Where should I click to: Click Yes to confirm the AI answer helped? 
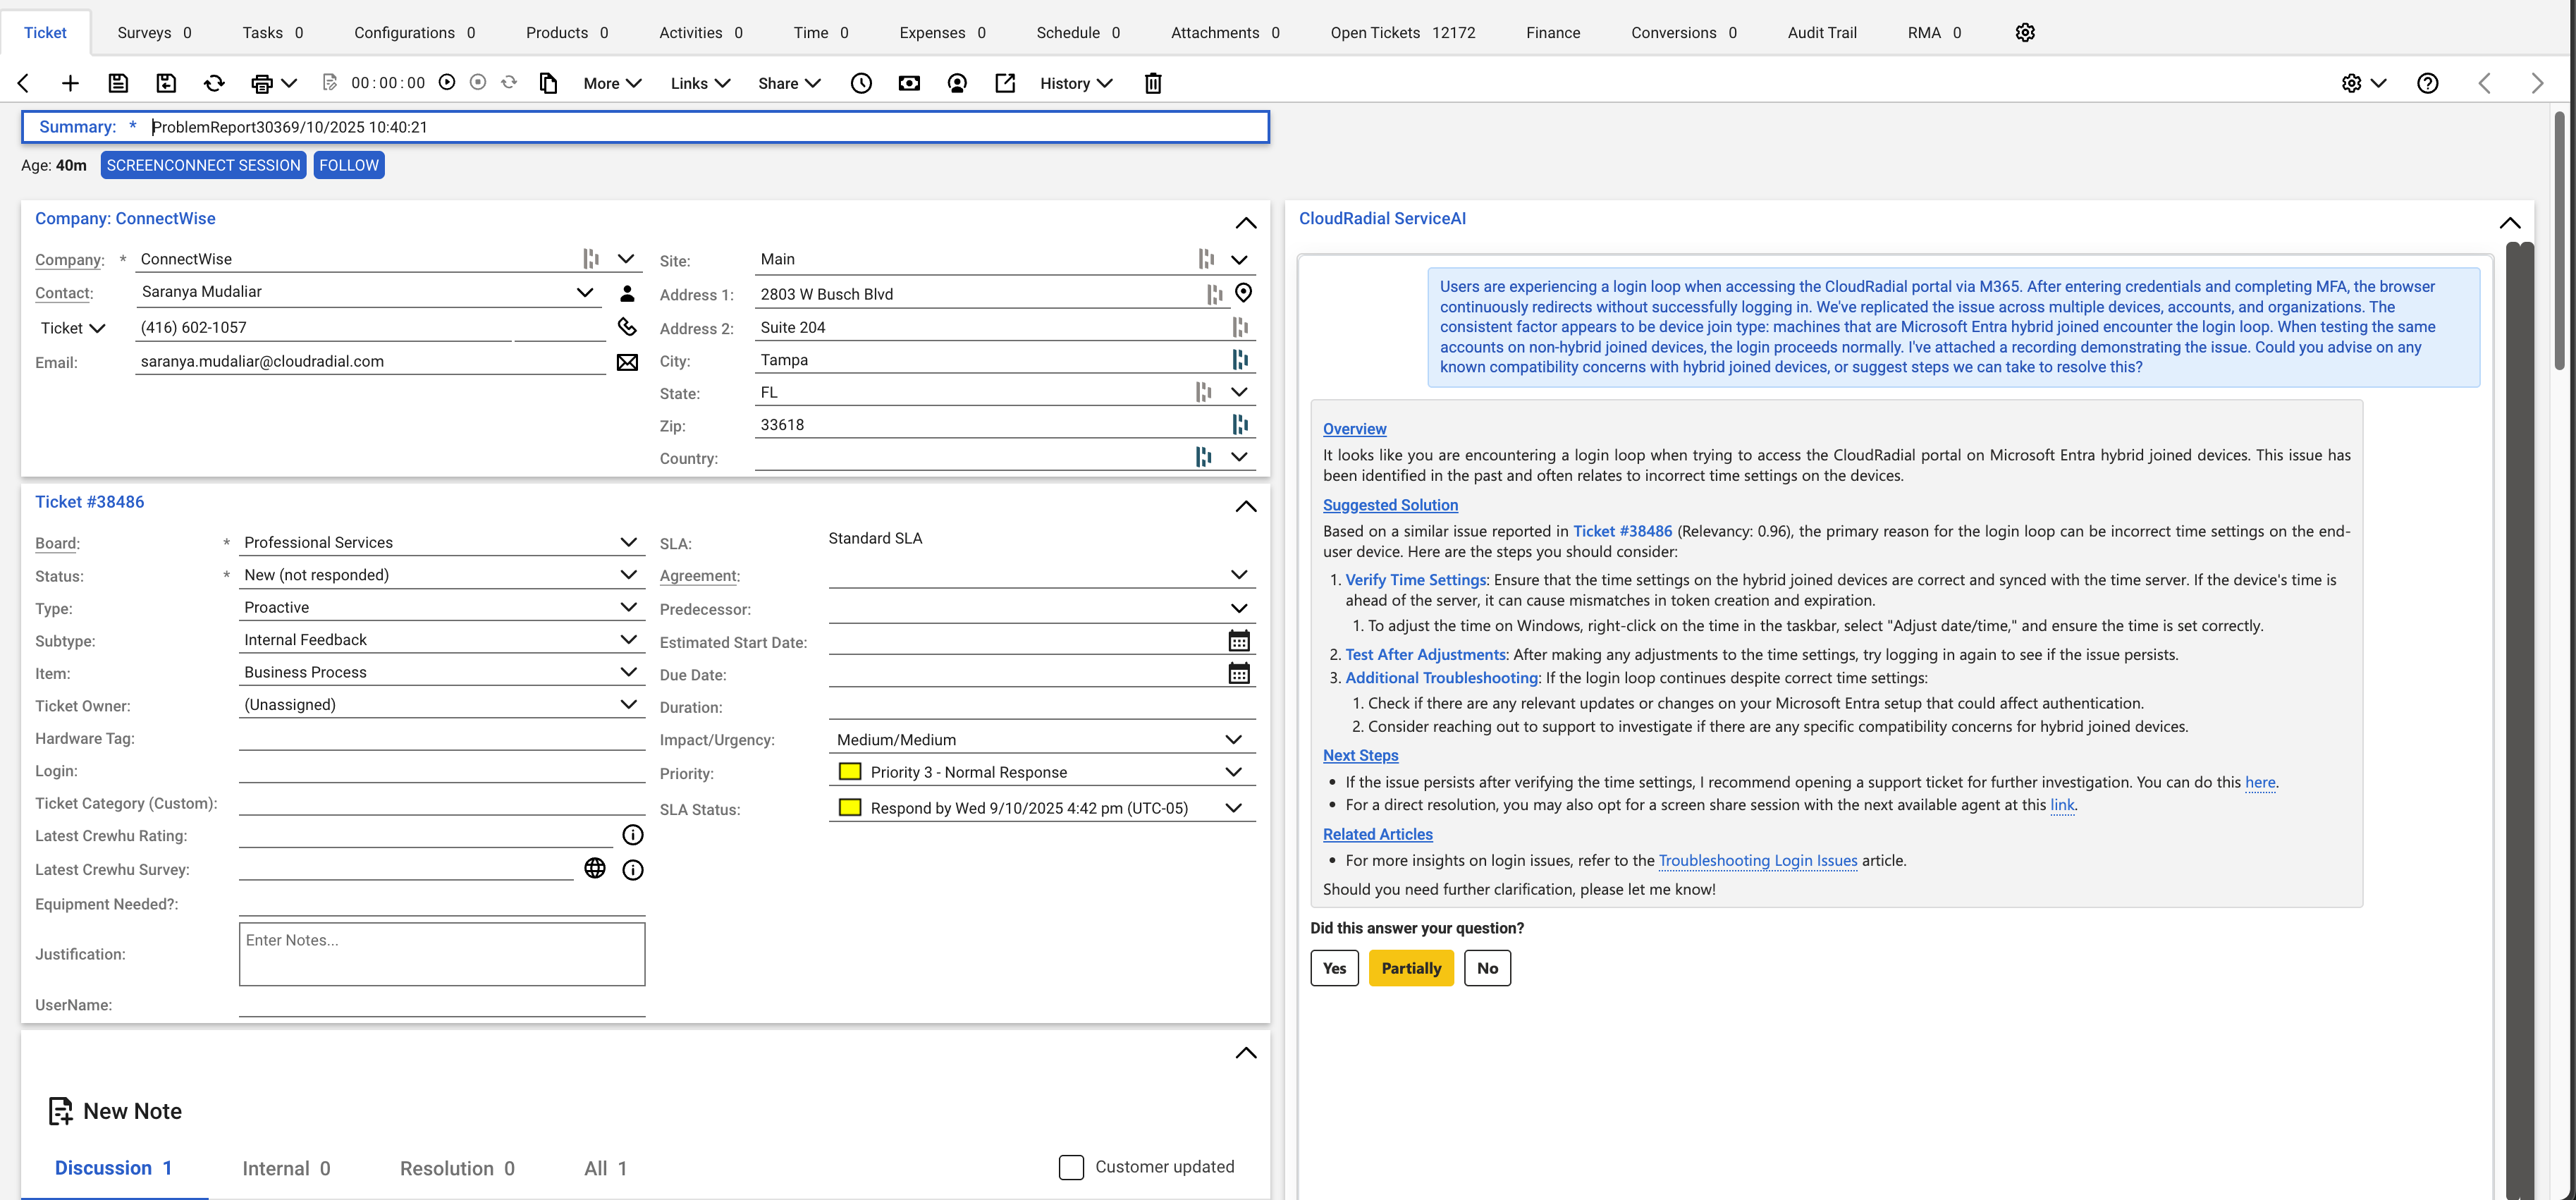pos(1334,967)
